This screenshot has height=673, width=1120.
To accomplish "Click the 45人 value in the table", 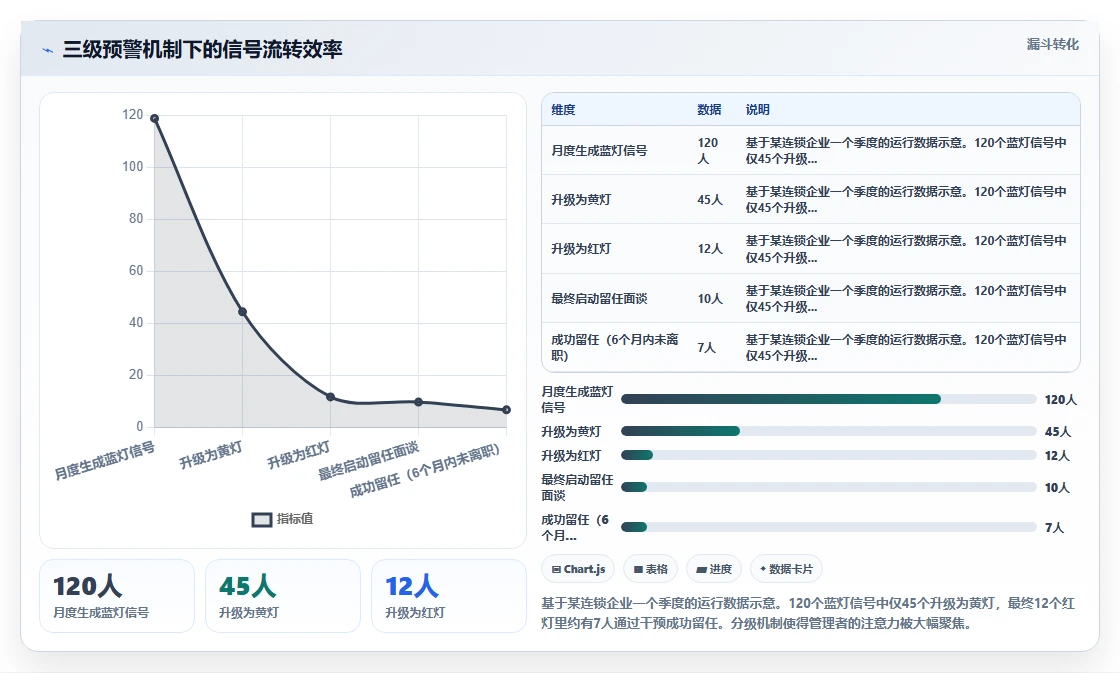I will (x=710, y=200).
